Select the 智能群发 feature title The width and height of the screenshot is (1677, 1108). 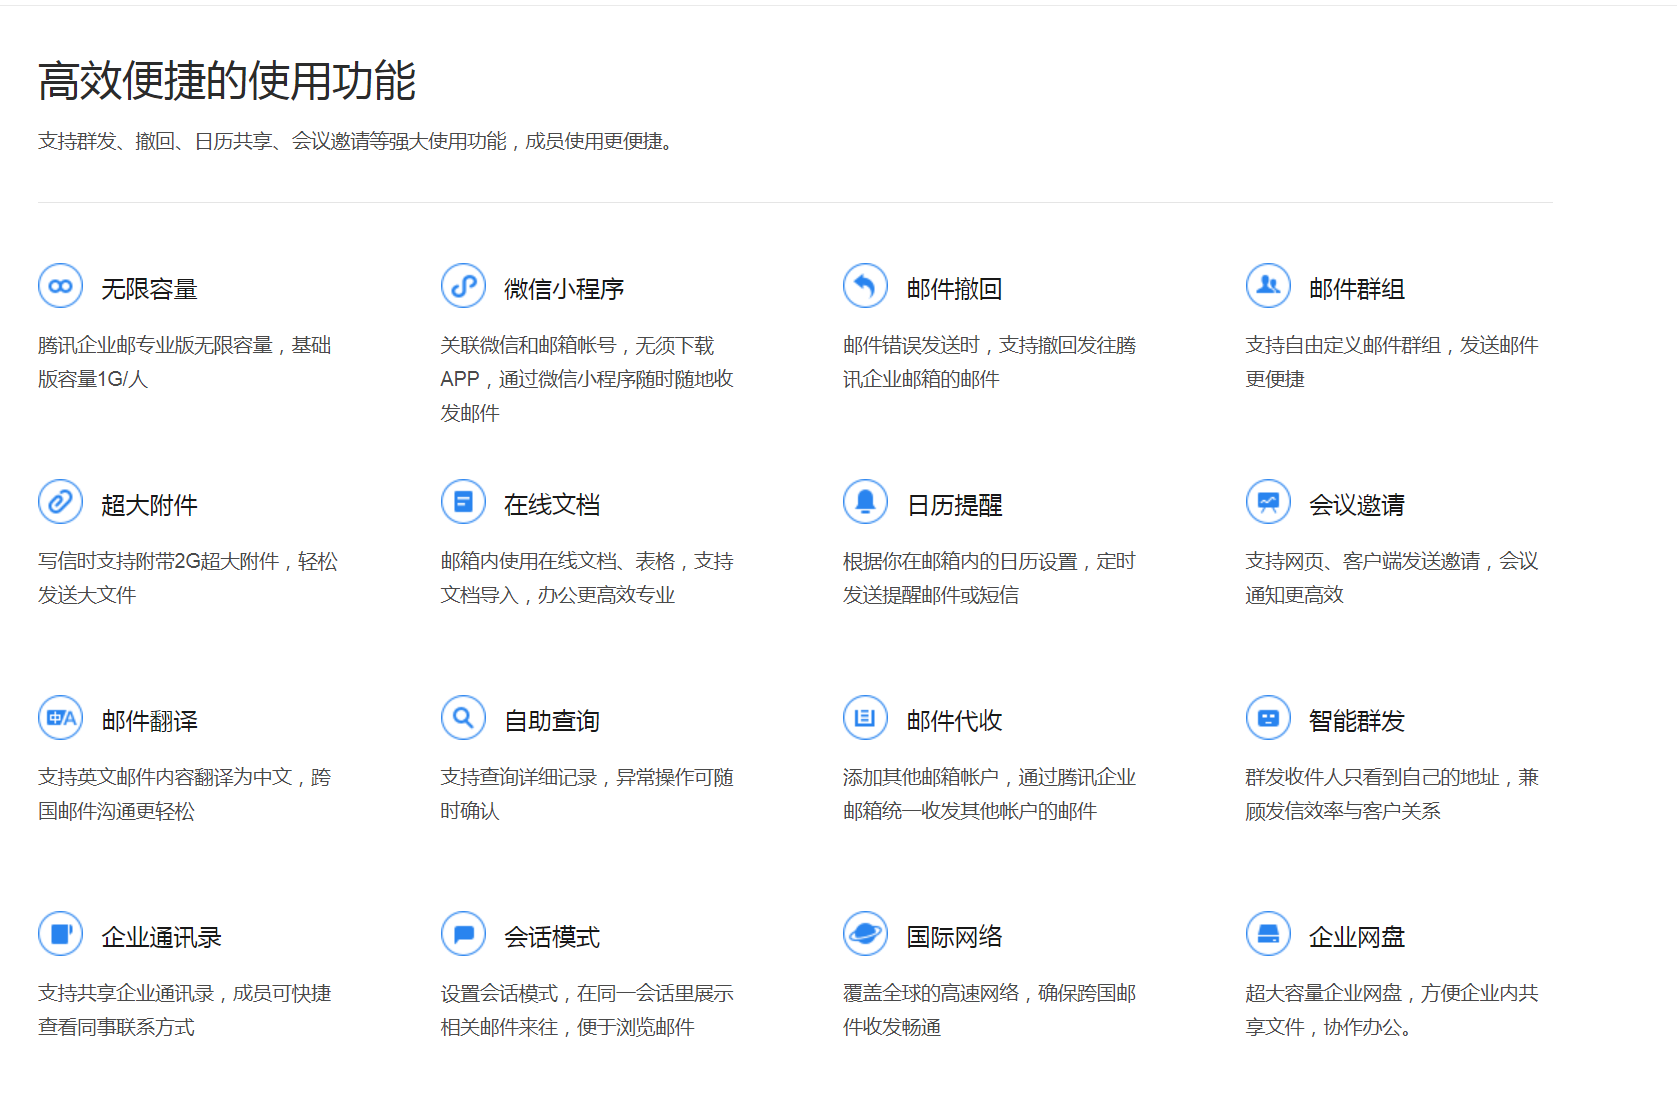[1357, 721]
